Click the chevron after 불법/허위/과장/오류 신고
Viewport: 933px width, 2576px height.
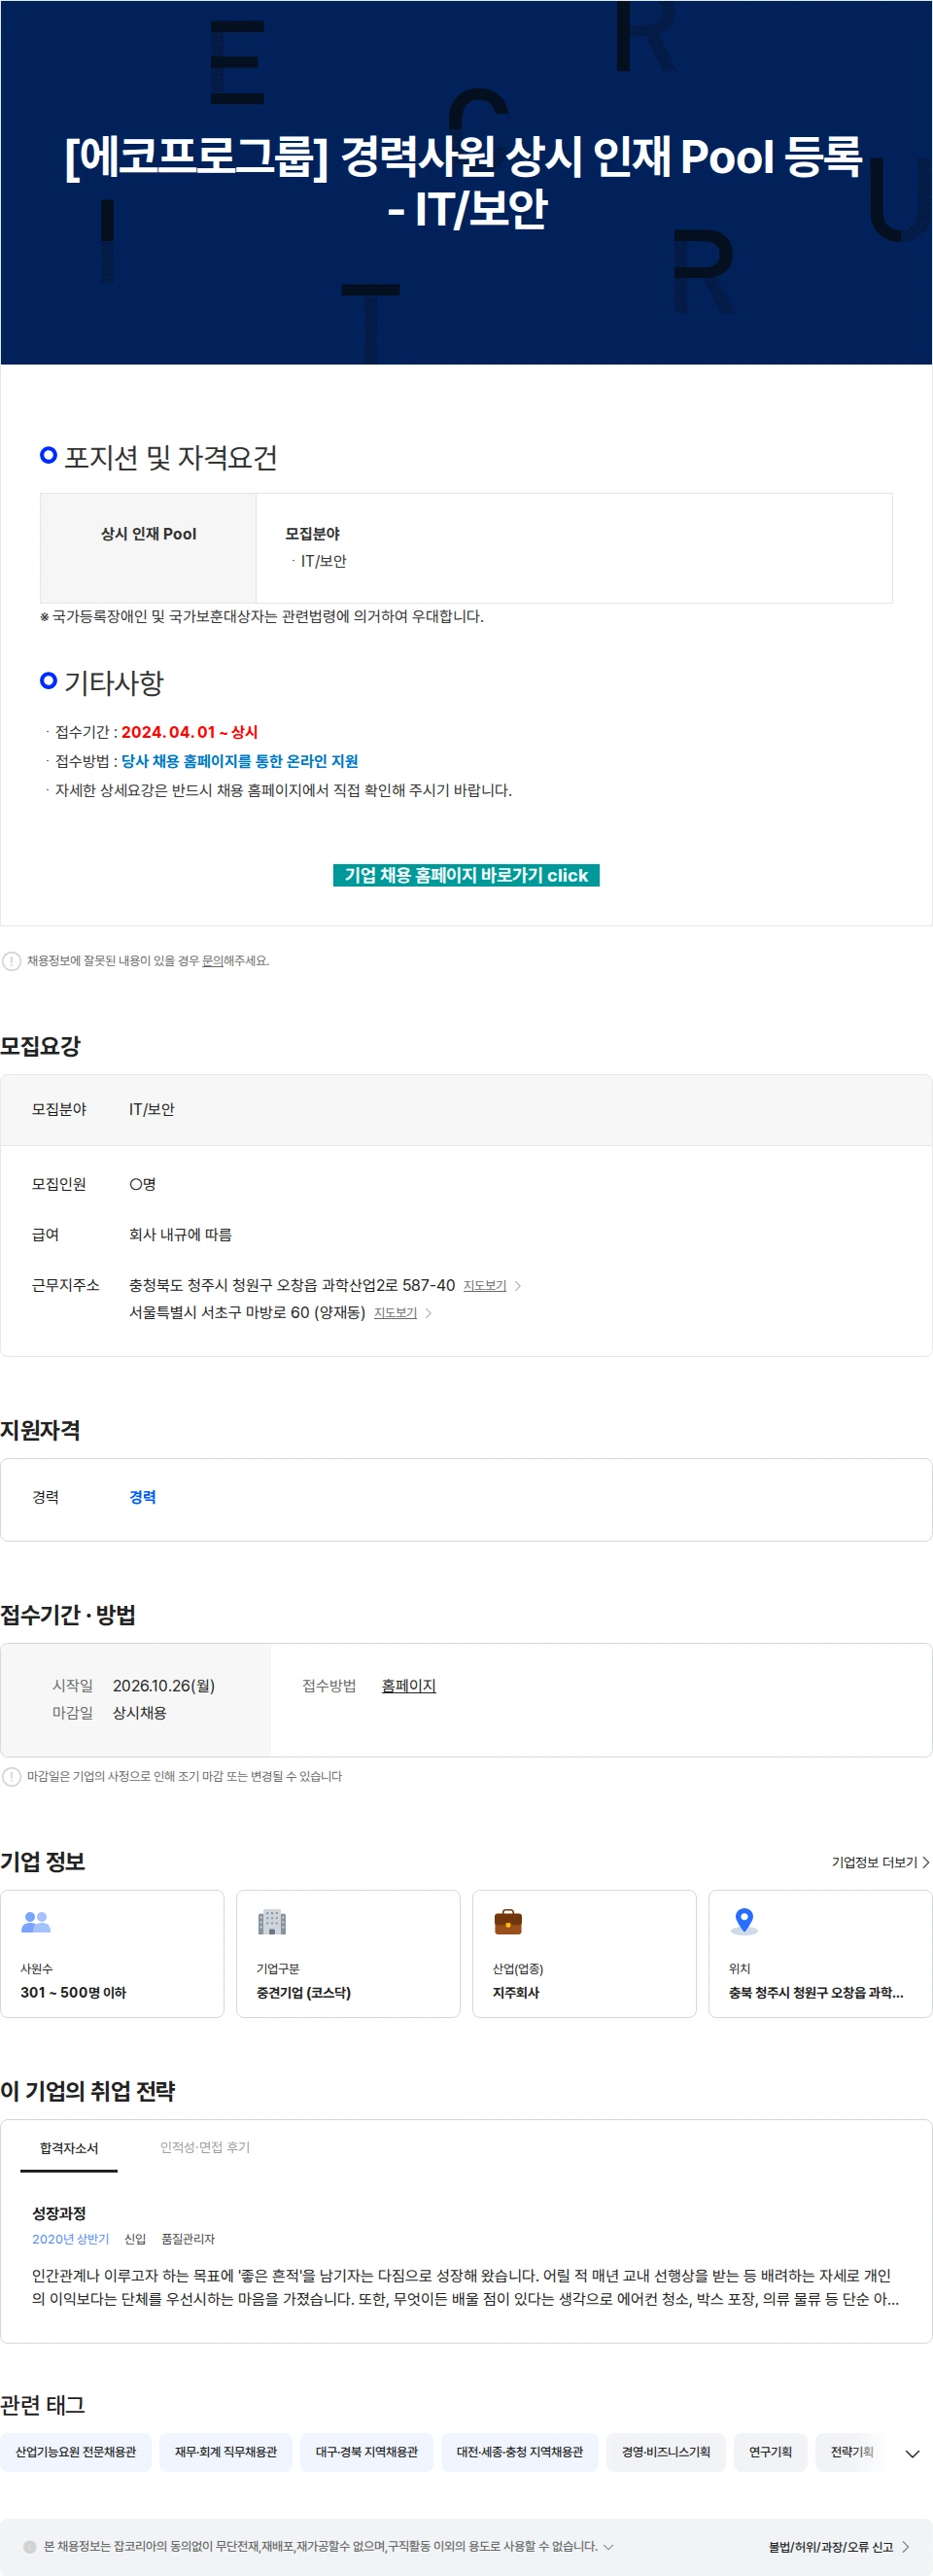905,2547
